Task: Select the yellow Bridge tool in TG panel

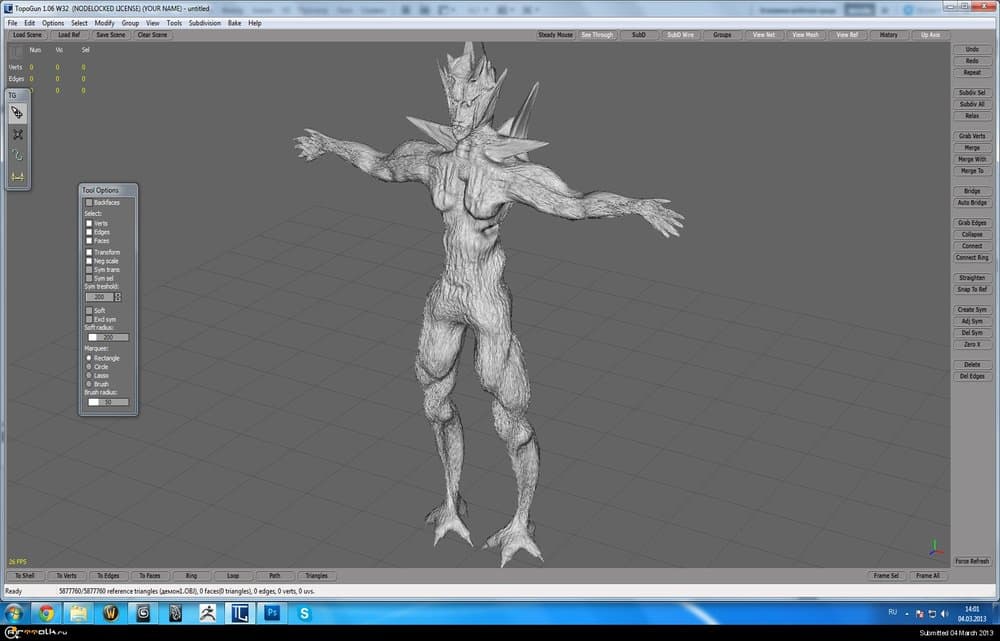Action: (17, 176)
